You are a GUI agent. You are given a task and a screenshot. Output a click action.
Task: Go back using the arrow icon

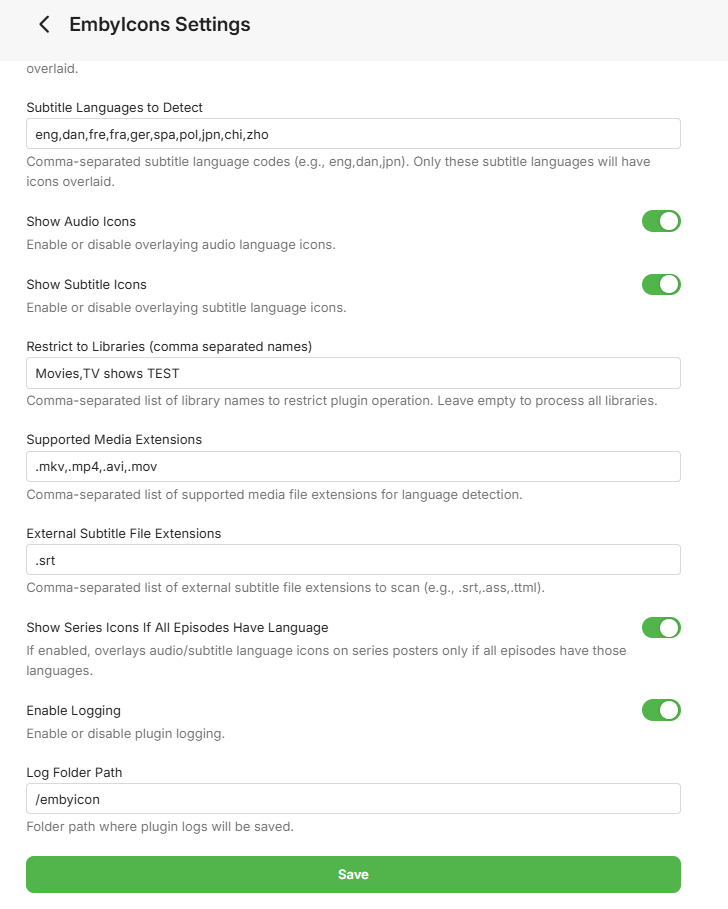pos(44,25)
